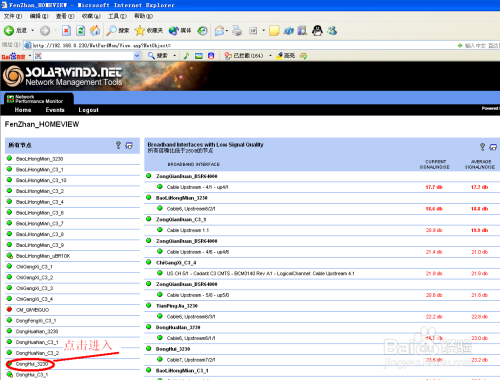Click the Stop loading icon
Screen dimensions: 500x380
66,31
